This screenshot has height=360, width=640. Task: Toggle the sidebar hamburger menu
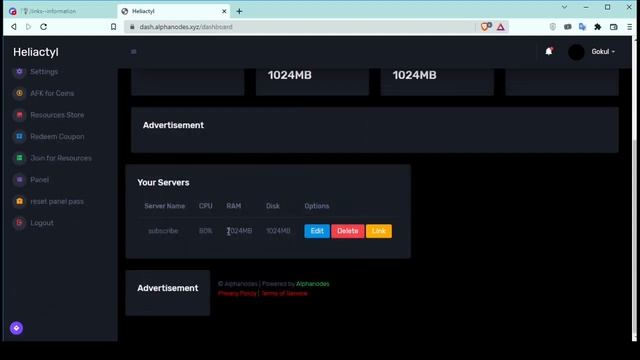(x=133, y=51)
